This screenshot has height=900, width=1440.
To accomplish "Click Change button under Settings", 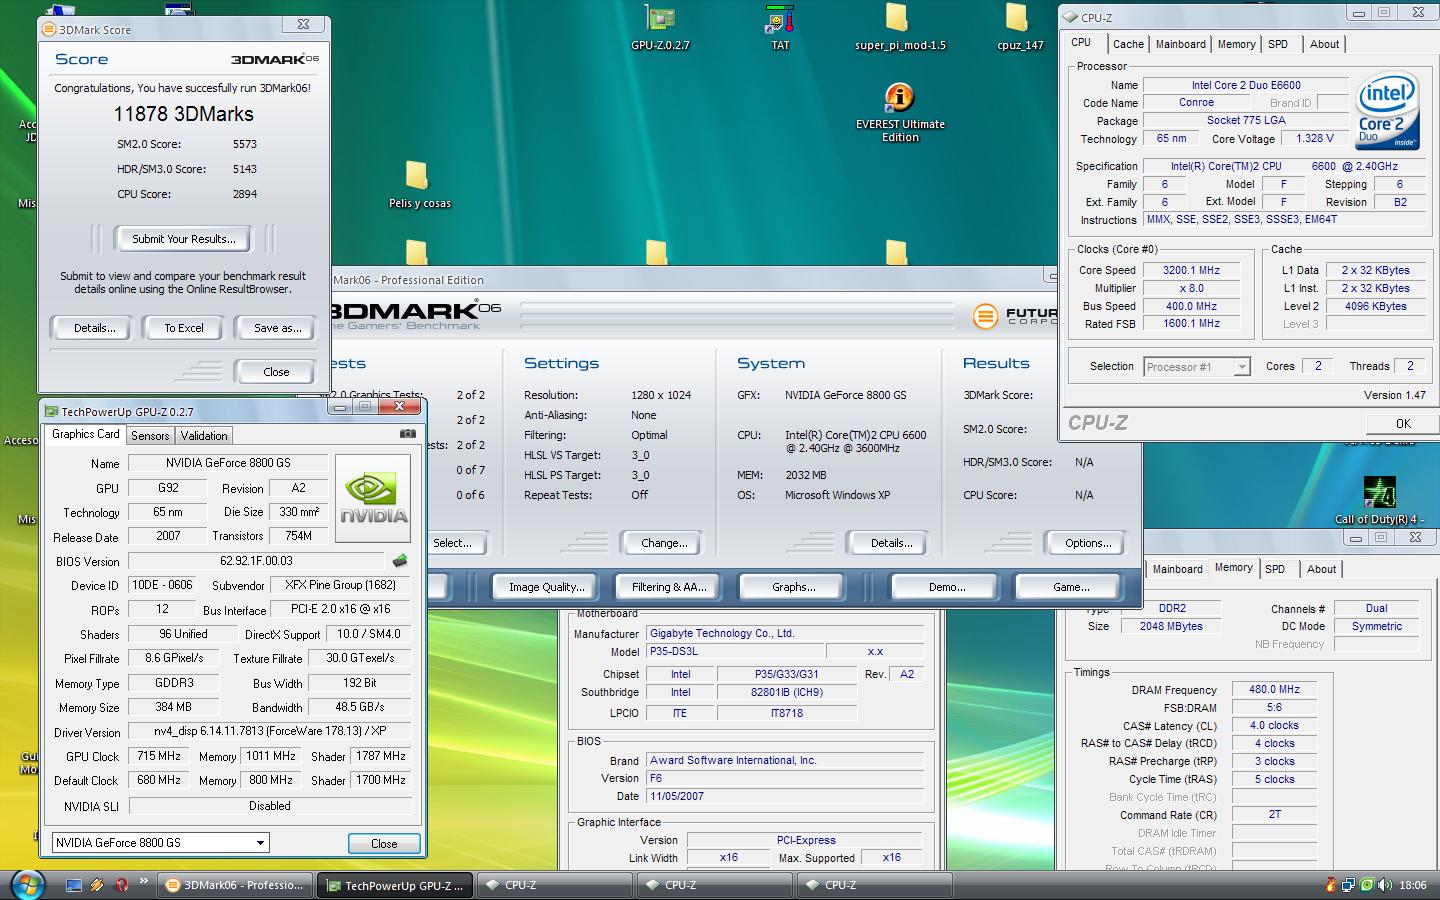I will [664, 543].
